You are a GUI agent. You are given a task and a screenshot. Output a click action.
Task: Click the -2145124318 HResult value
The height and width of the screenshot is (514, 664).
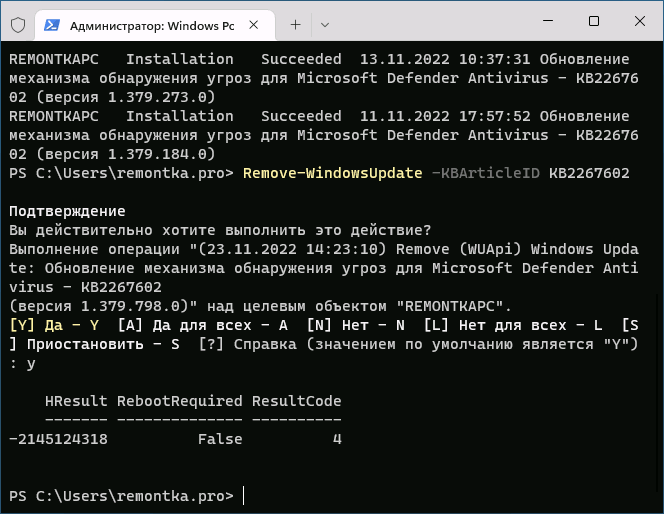58,439
